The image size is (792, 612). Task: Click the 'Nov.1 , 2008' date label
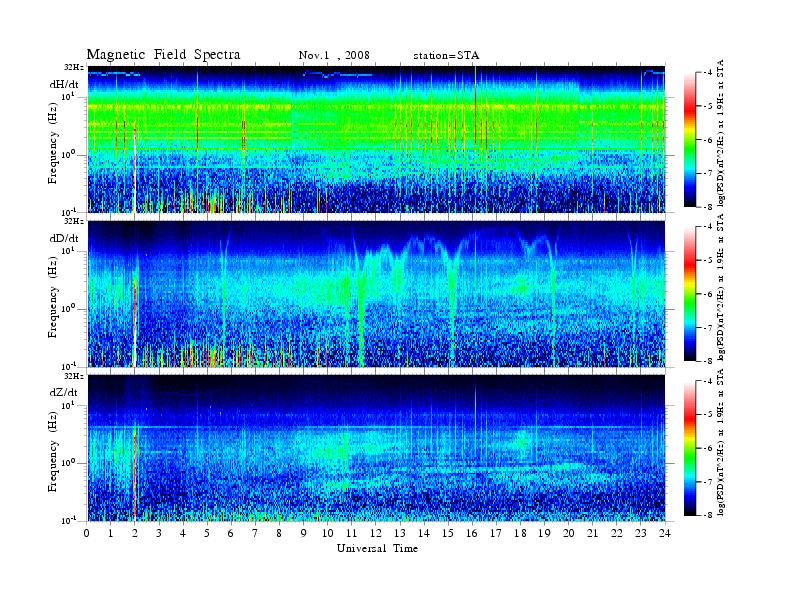(334, 55)
